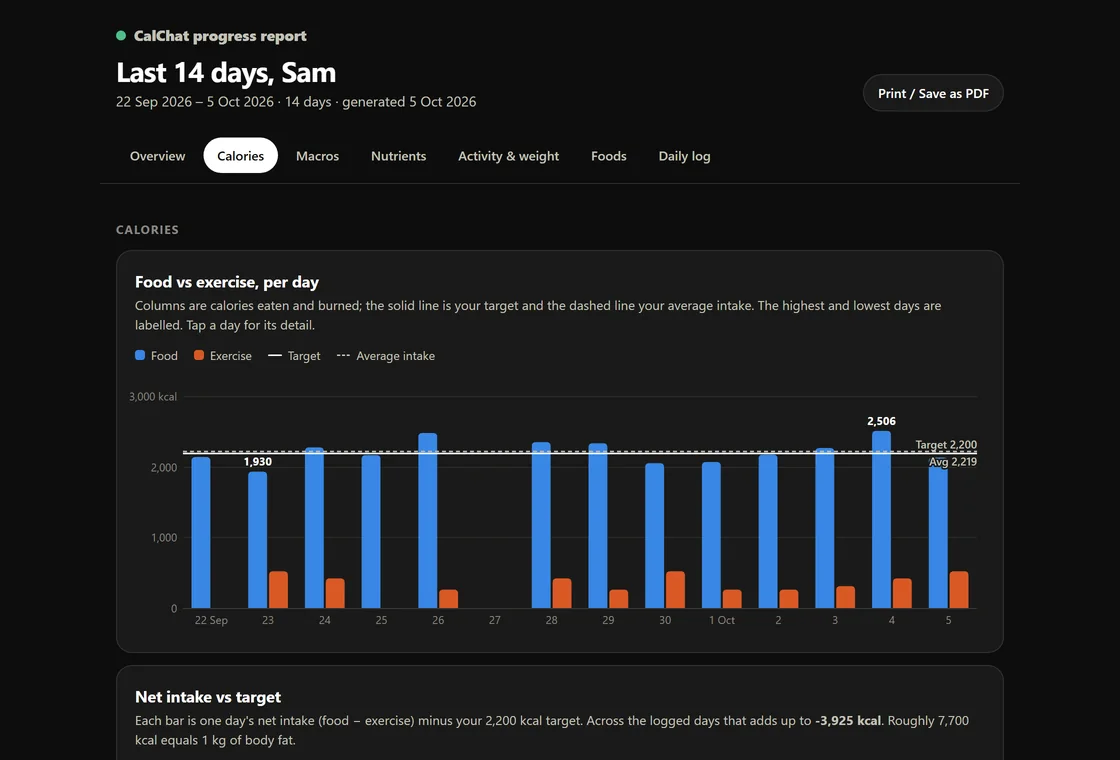Click the dashed Average intake legend marker

point(343,355)
